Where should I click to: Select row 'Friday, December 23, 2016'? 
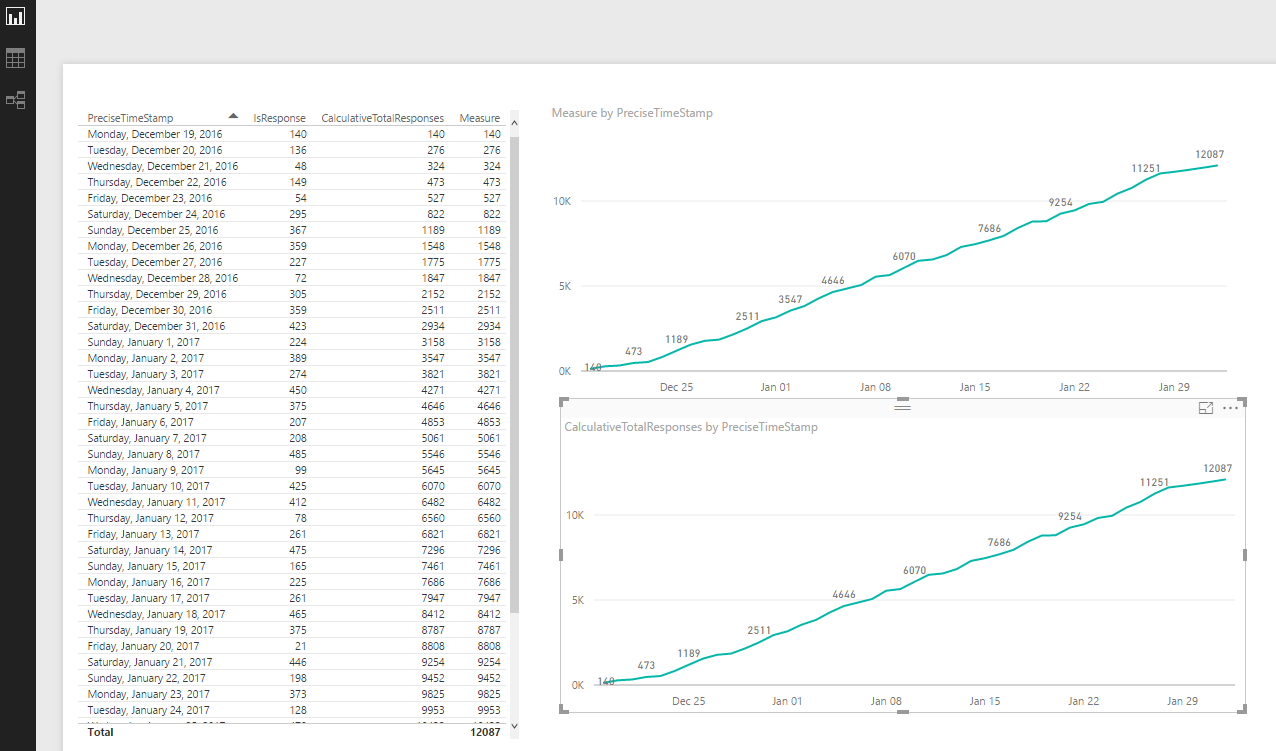click(294, 198)
